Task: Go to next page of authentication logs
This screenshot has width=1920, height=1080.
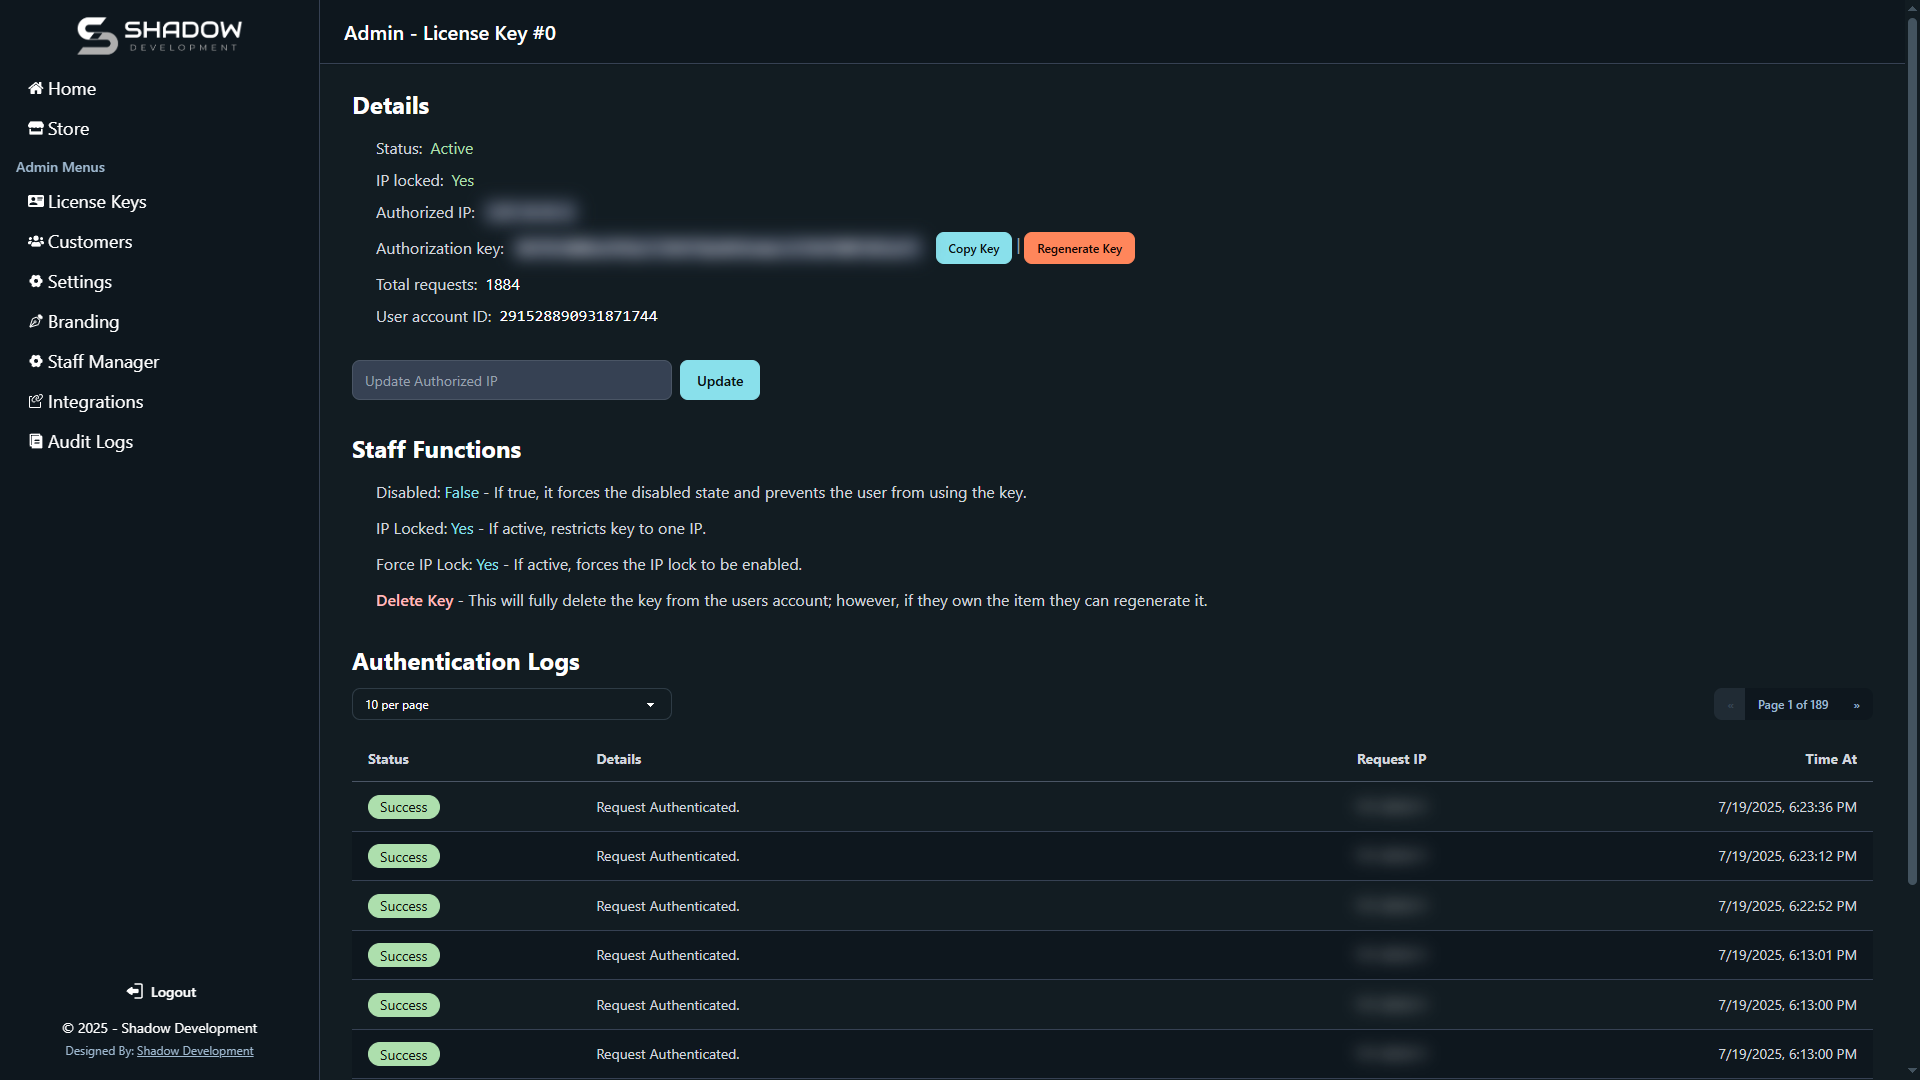Action: (1856, 705)
